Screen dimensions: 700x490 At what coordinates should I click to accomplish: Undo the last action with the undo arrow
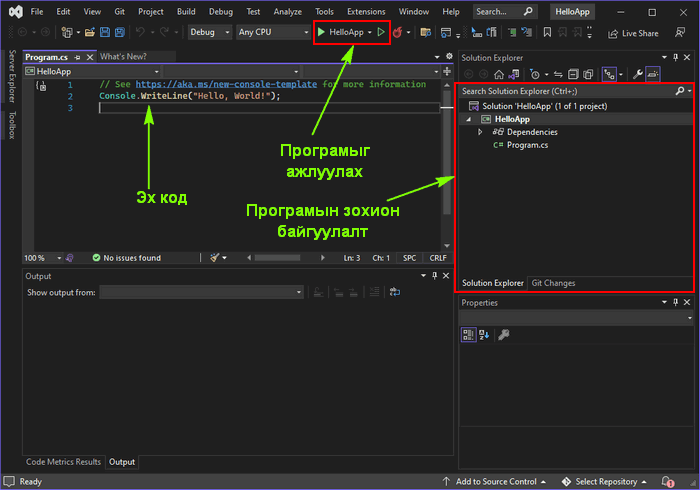140,32
